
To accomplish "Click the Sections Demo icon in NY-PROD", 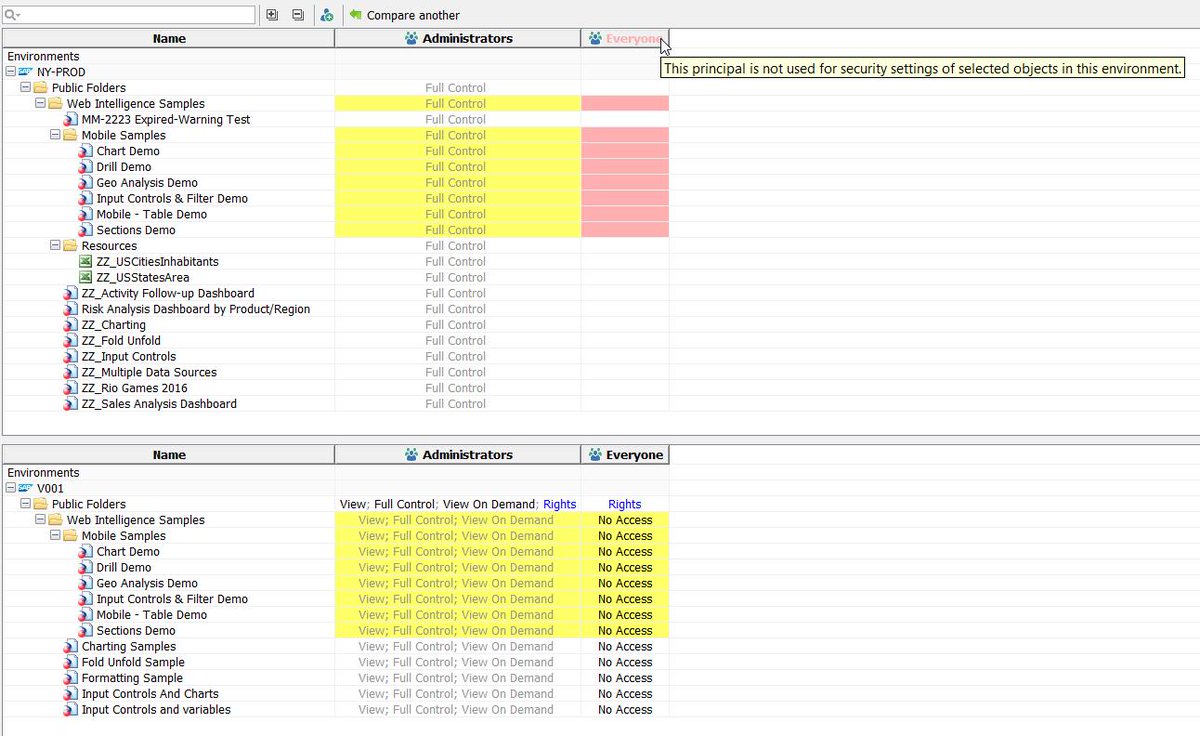I will tap(86, 230).
